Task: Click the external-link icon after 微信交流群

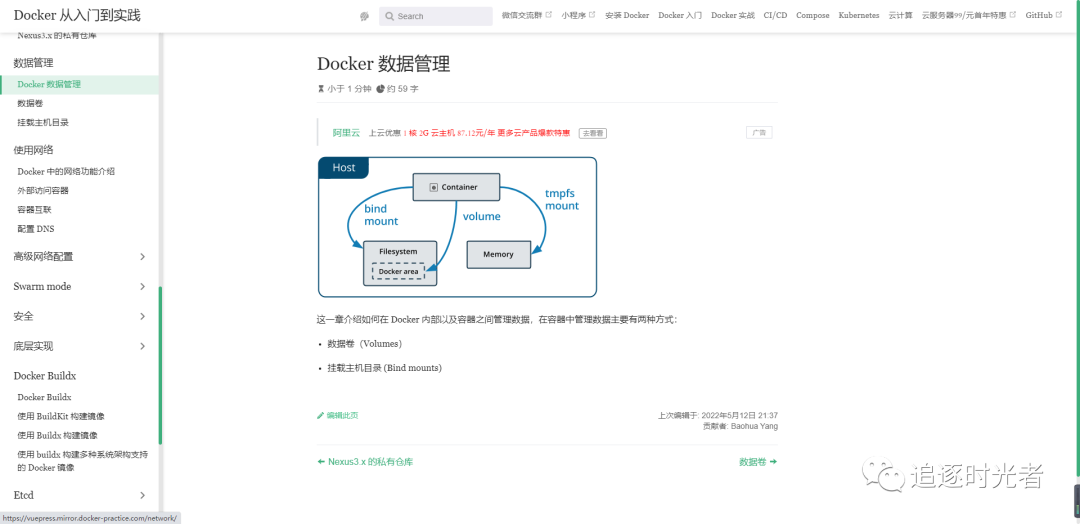Action: pos(549,14)
